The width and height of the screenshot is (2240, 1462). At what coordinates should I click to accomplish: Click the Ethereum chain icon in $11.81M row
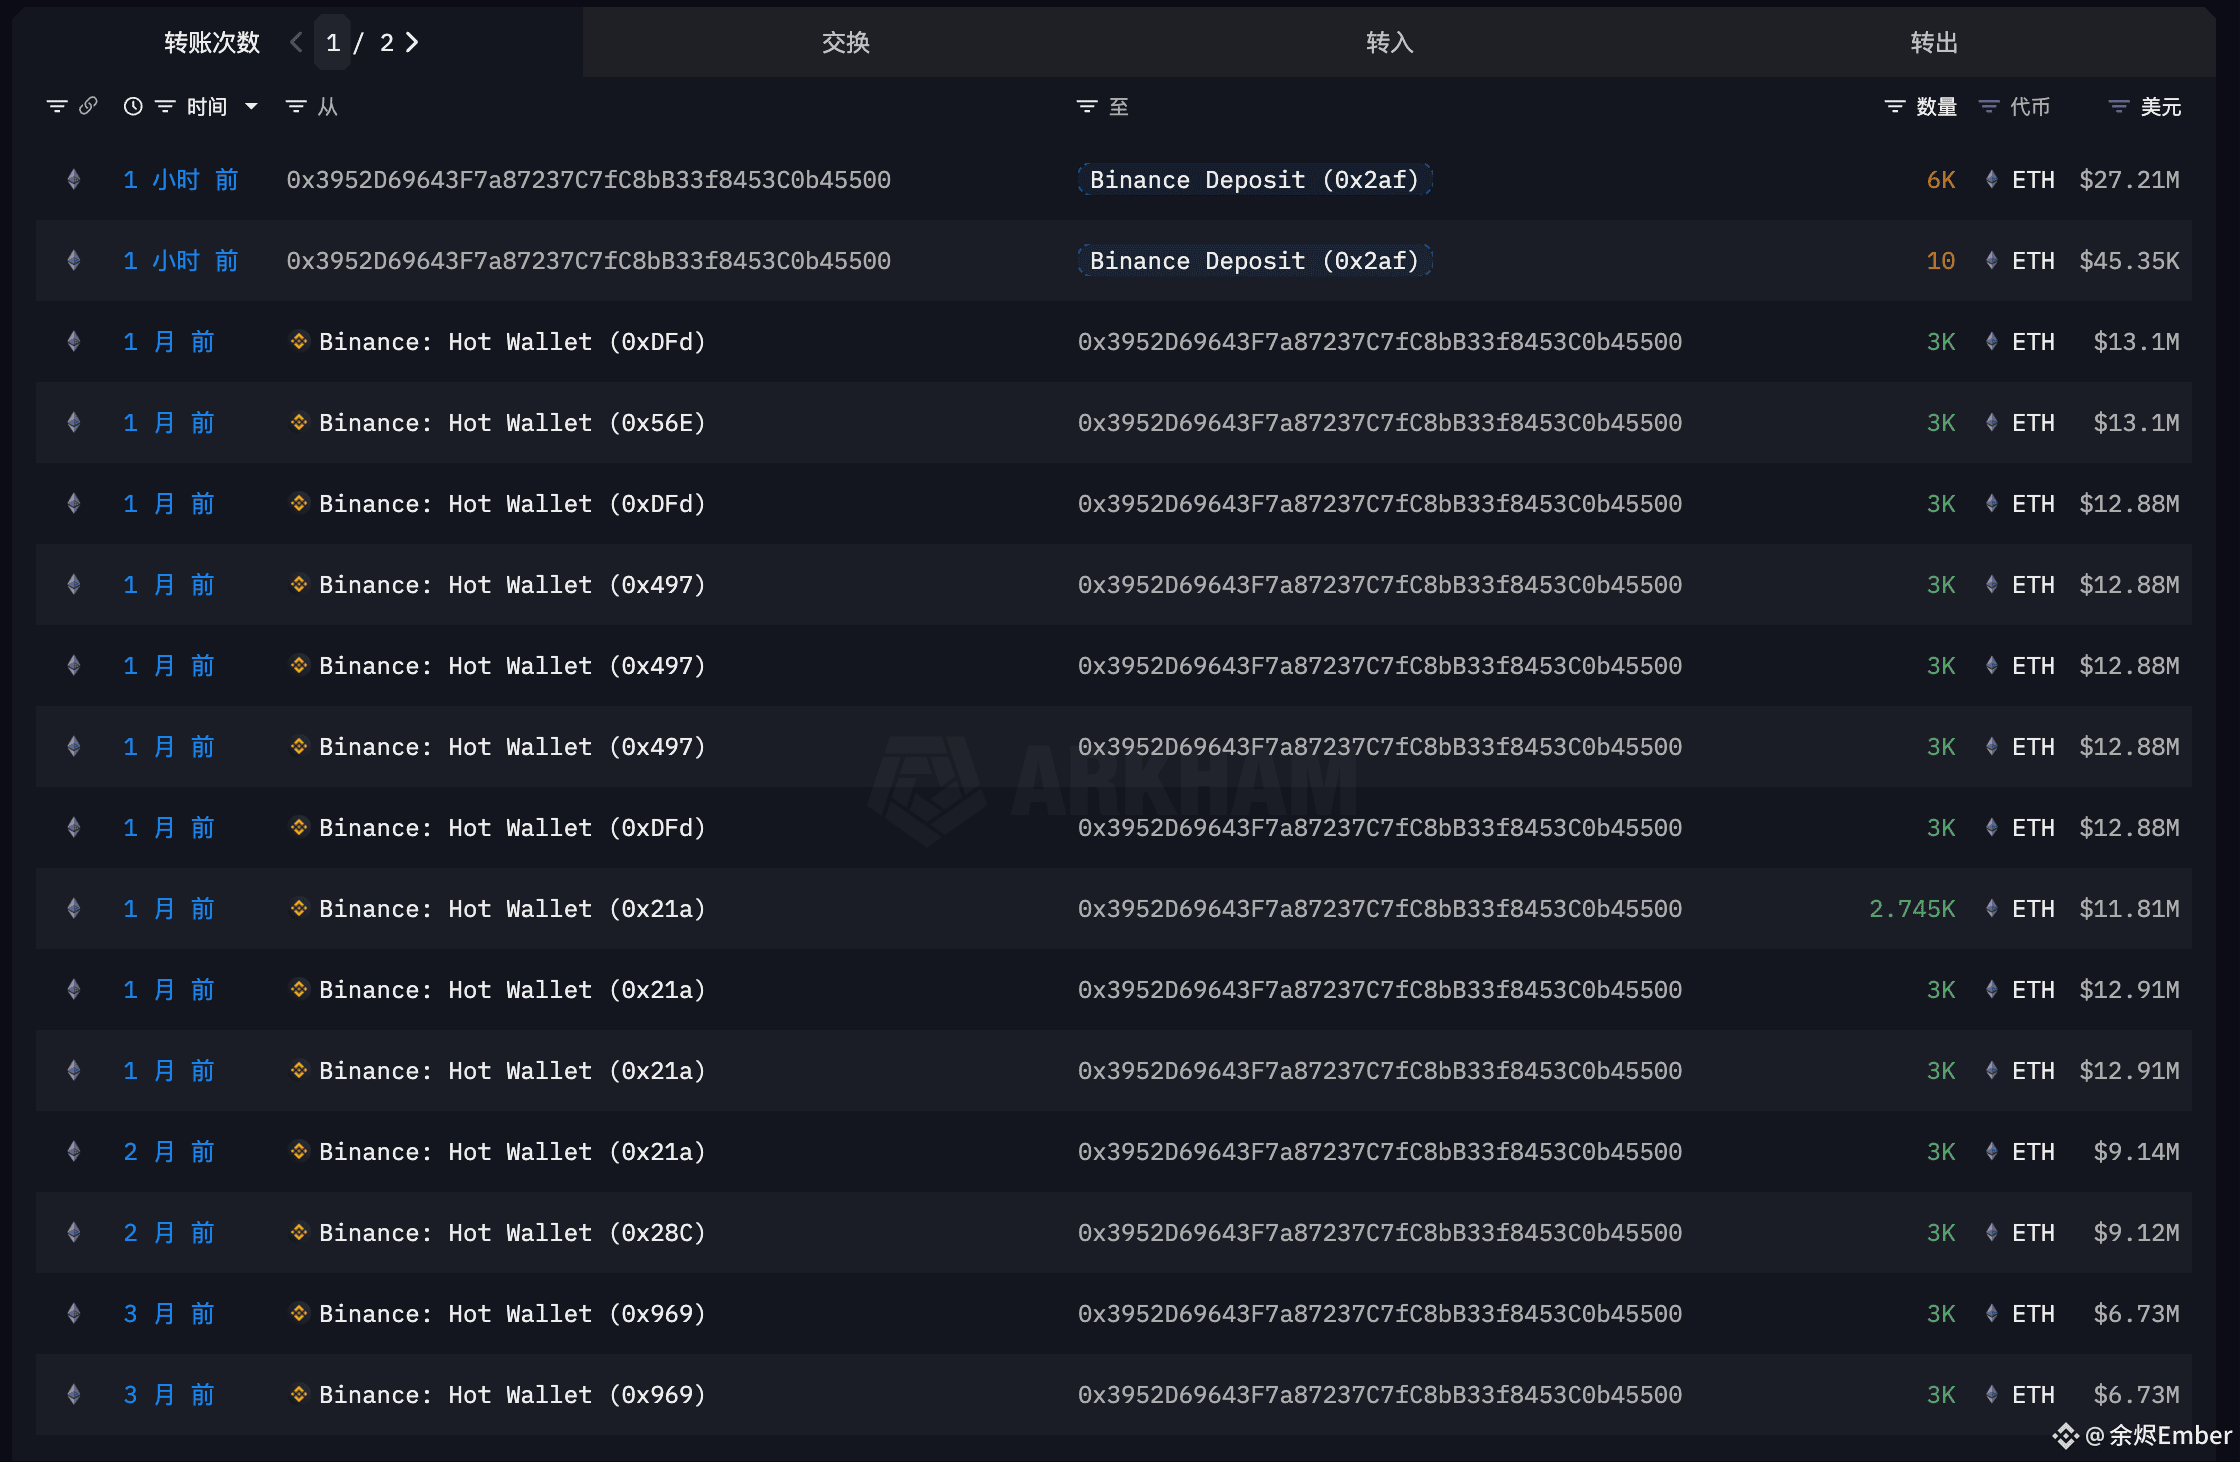coord(73,908)
